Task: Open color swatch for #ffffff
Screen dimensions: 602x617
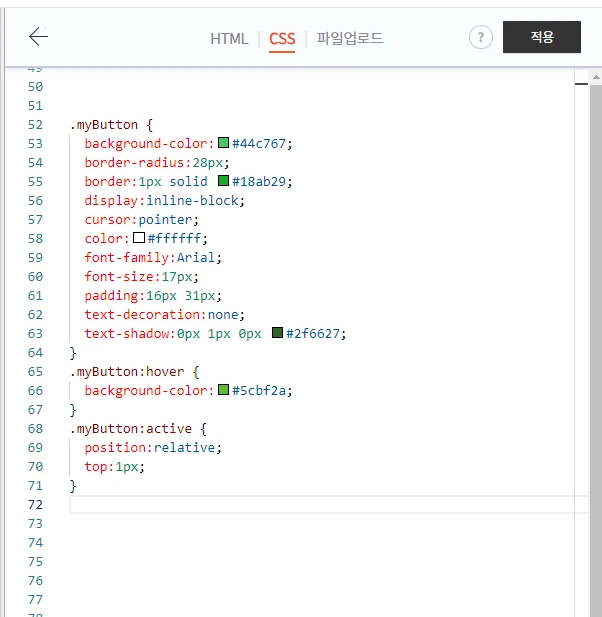Action: point(139,237)
